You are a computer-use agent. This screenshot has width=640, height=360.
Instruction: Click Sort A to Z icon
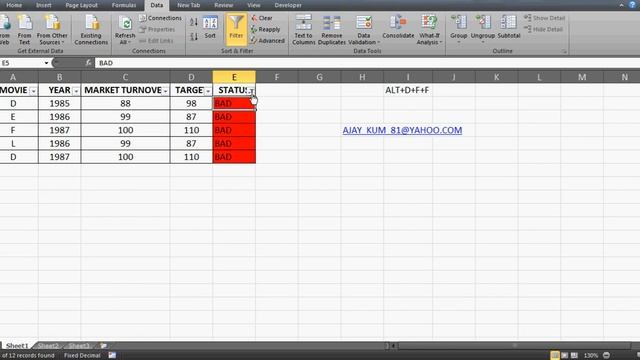pos(194,22)
